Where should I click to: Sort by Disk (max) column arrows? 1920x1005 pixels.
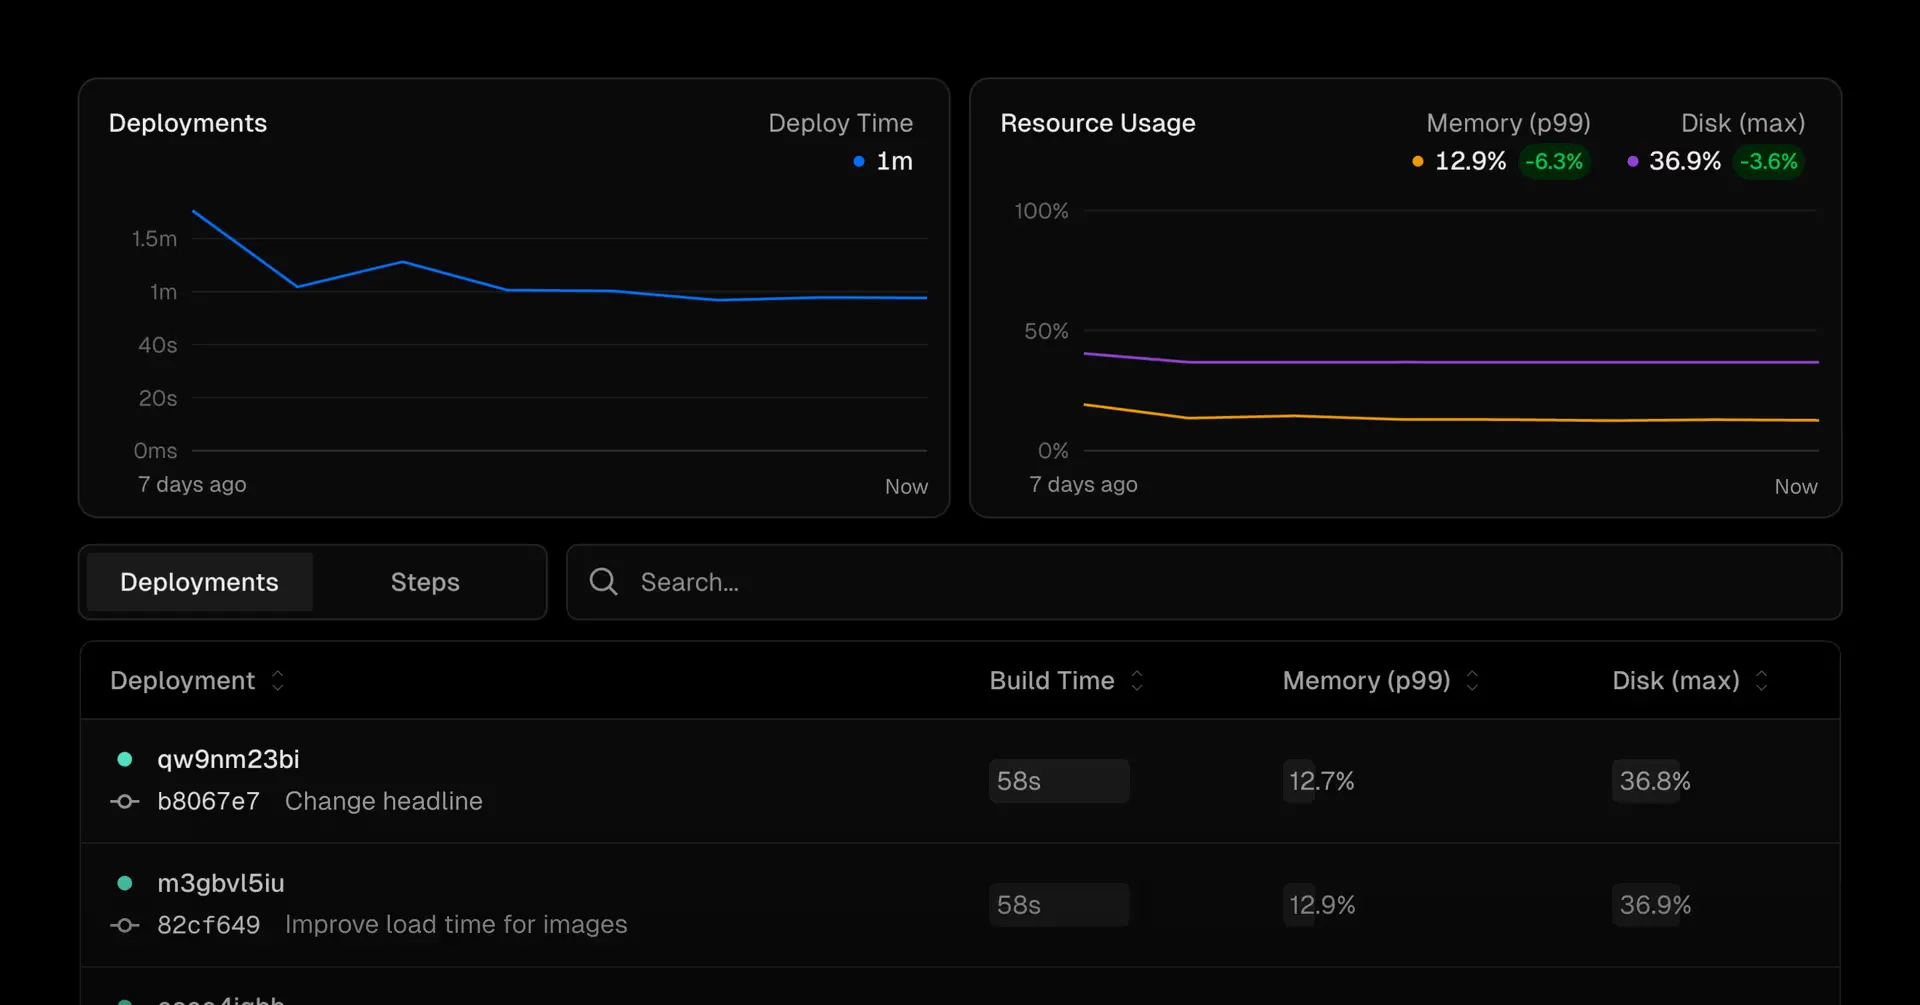(x=1762, y=681)
